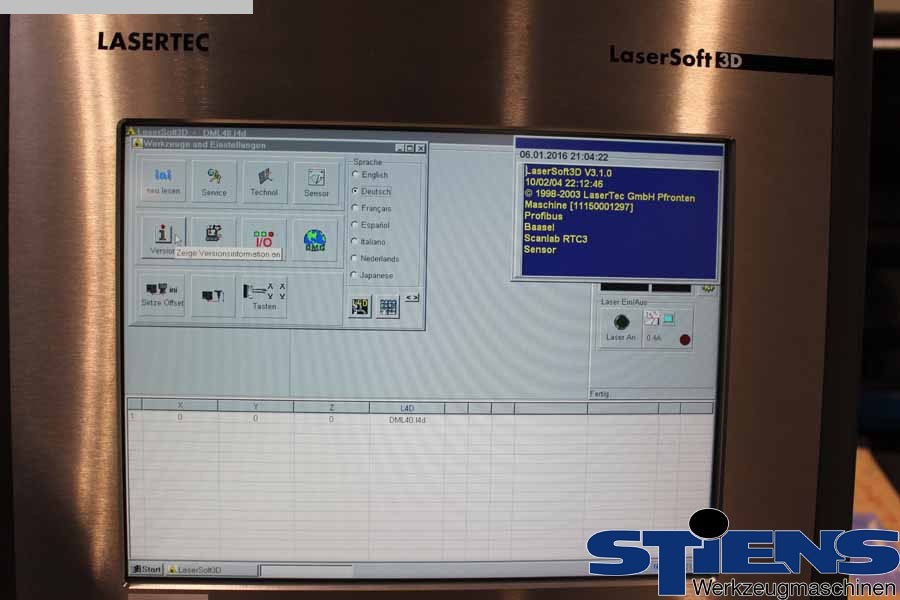Open the red I/O status icon
900x600 pixels.
click(x=263, y=238)
